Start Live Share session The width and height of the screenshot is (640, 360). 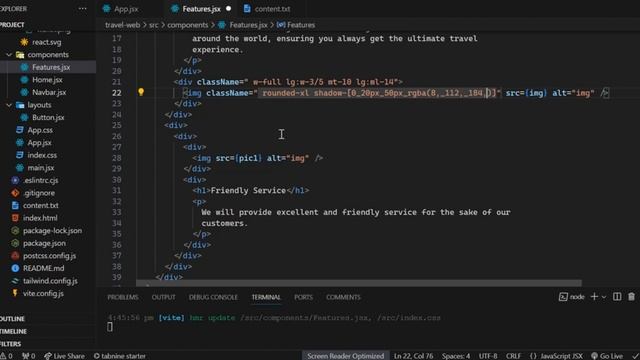point(64,356)
